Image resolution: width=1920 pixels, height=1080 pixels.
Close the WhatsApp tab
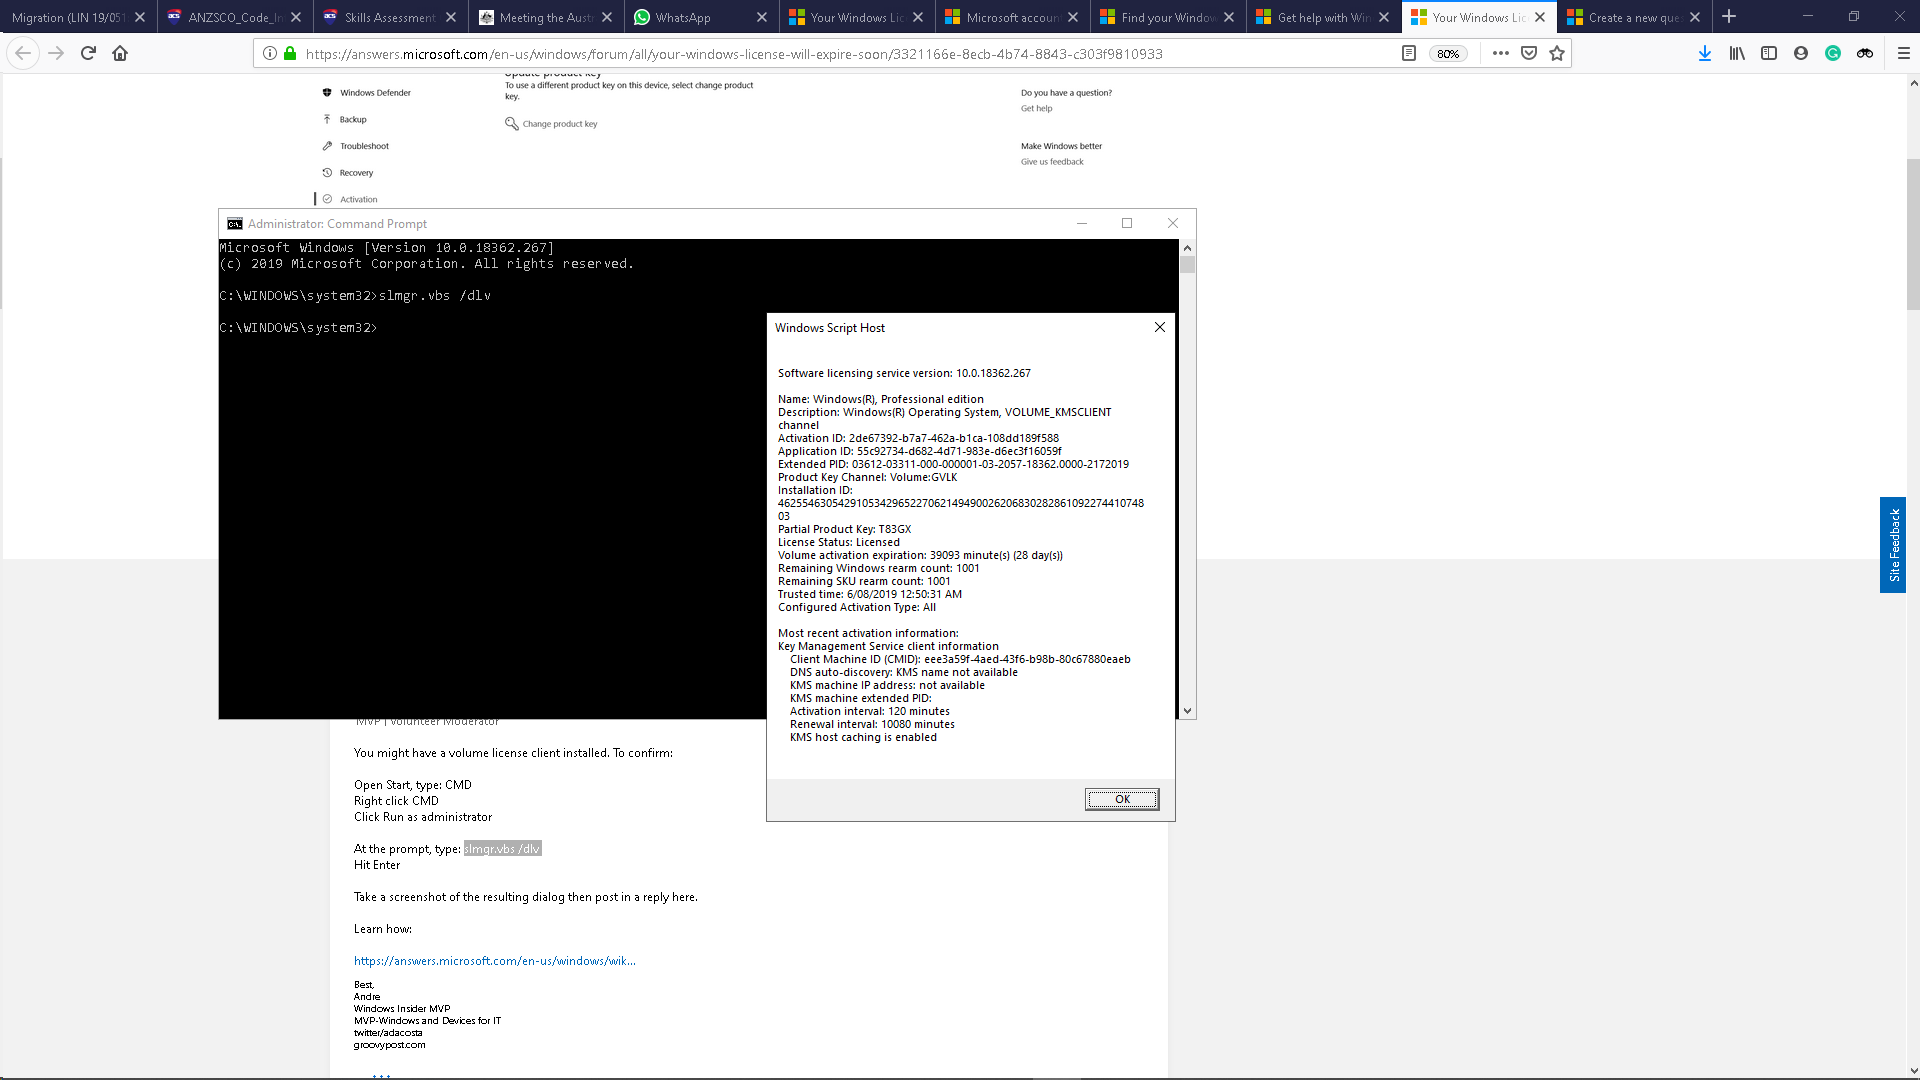click(x=762, y=17)
